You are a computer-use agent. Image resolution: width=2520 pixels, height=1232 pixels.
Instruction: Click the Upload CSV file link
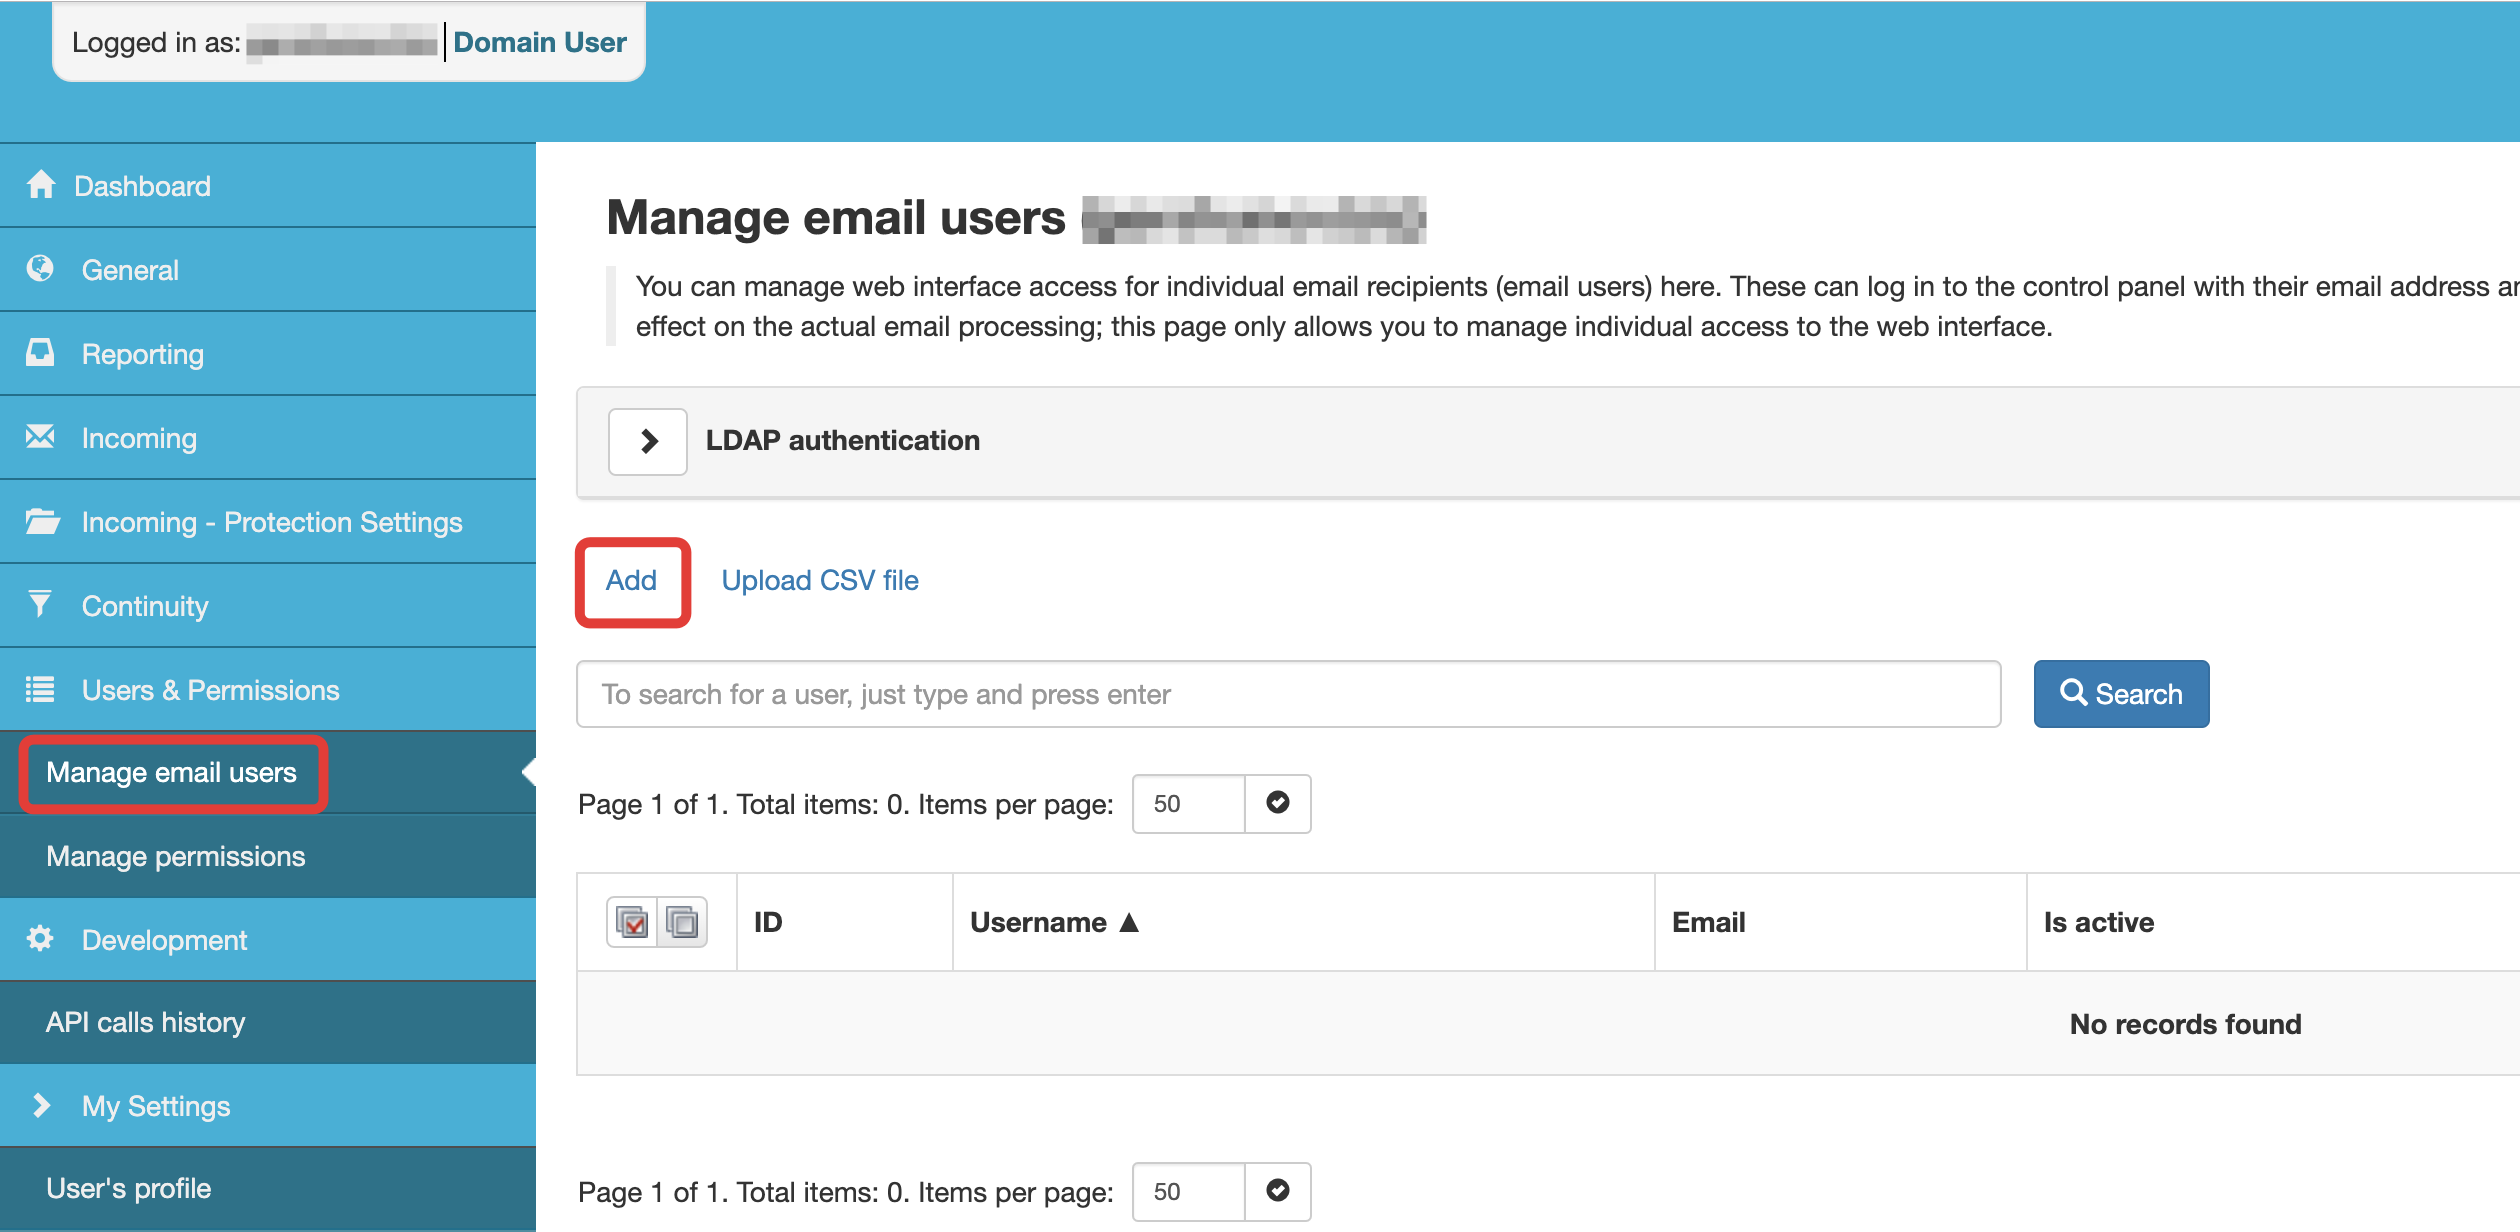(820, 580)
